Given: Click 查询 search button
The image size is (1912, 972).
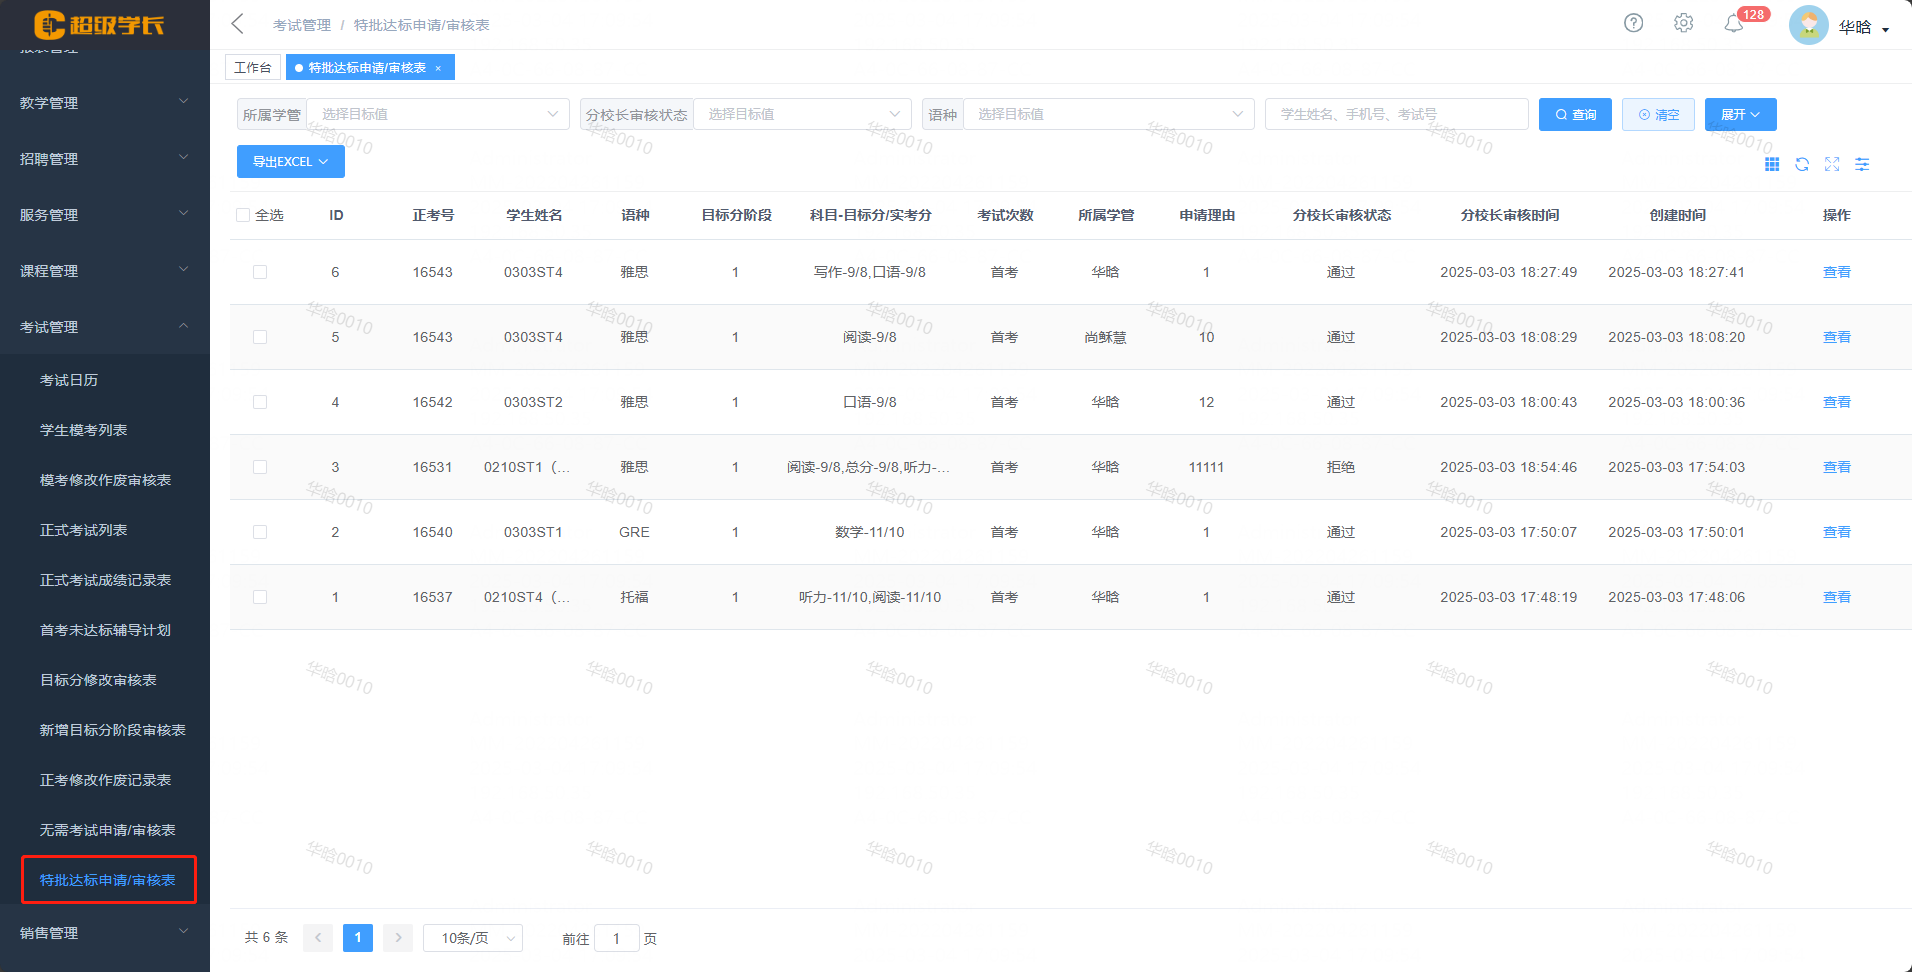Looking at the screenshot, I should (1574, 114).
